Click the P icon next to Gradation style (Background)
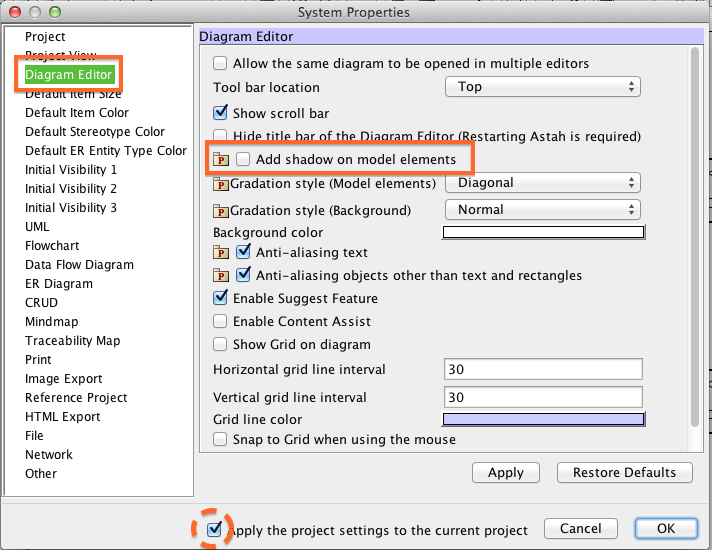712x550 pixels. point(221,210)
